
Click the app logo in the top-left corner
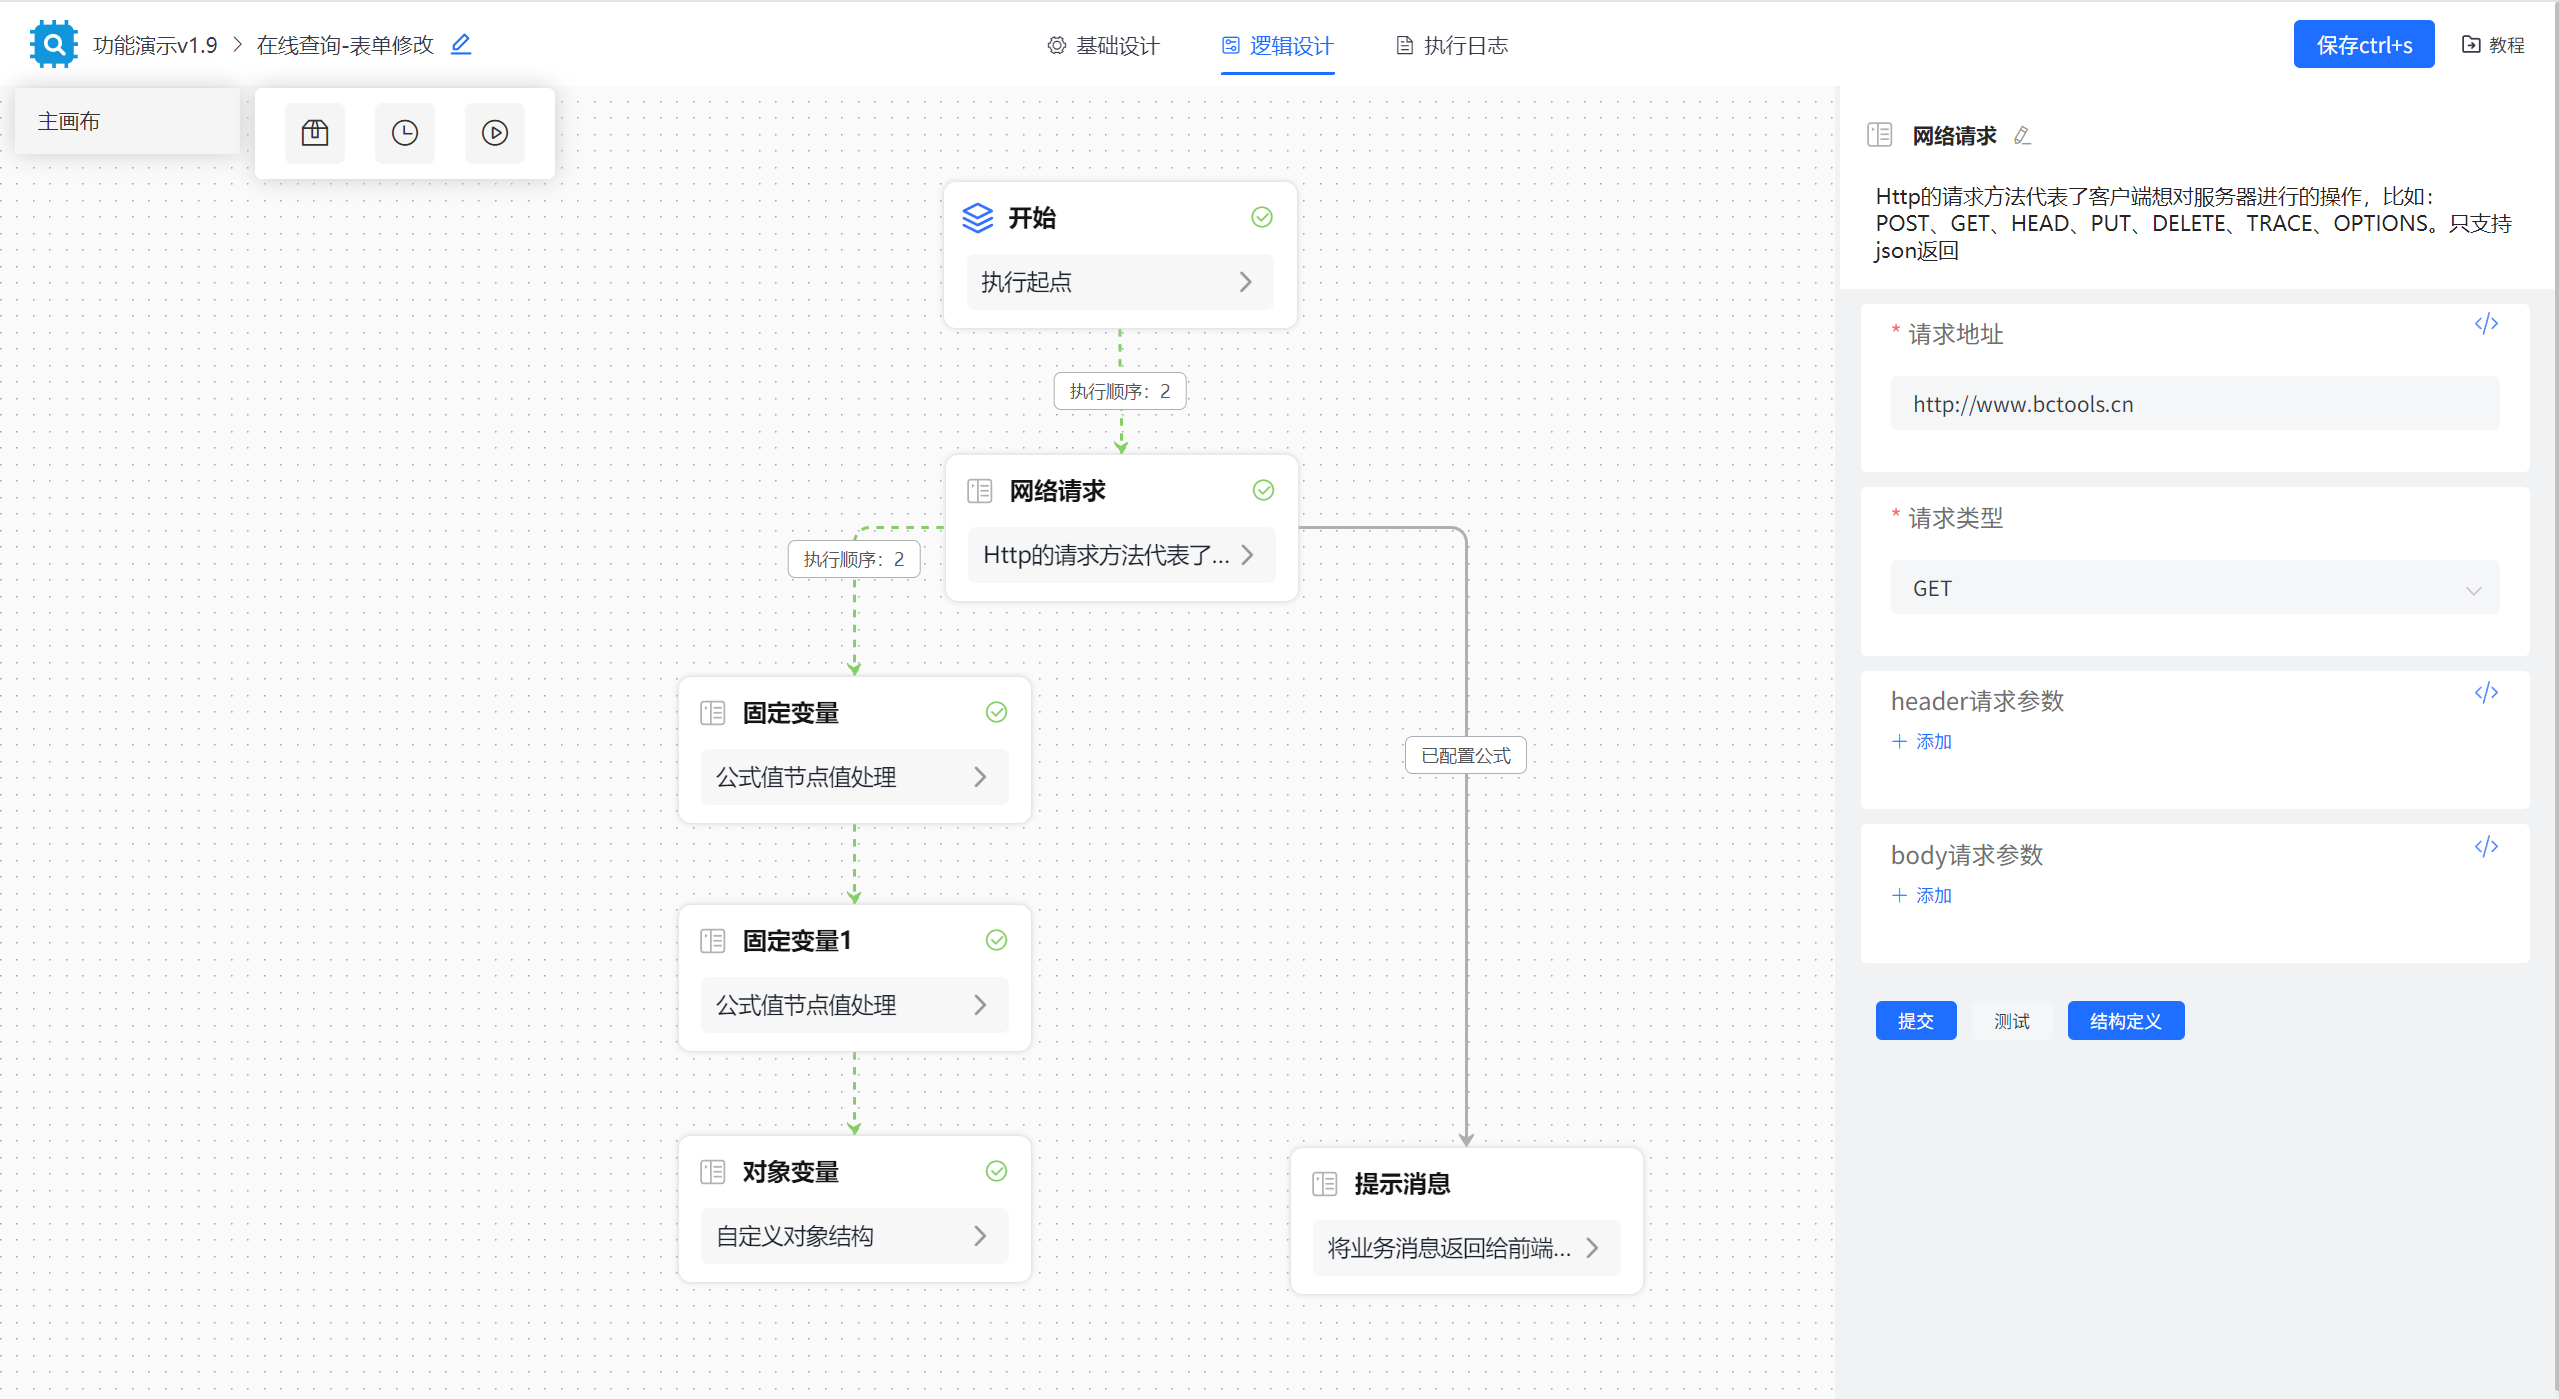[x=52, y=43]
